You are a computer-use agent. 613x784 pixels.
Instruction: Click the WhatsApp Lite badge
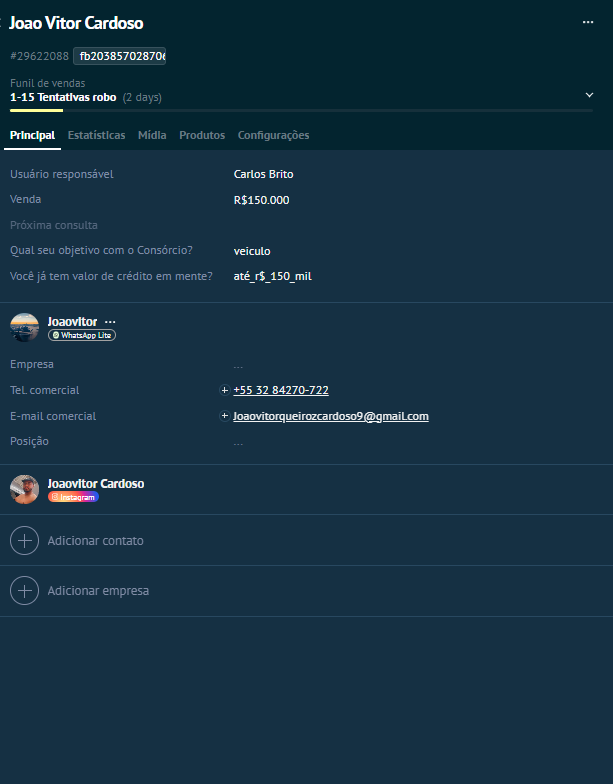pyautogui.click(x=82, y=336)
